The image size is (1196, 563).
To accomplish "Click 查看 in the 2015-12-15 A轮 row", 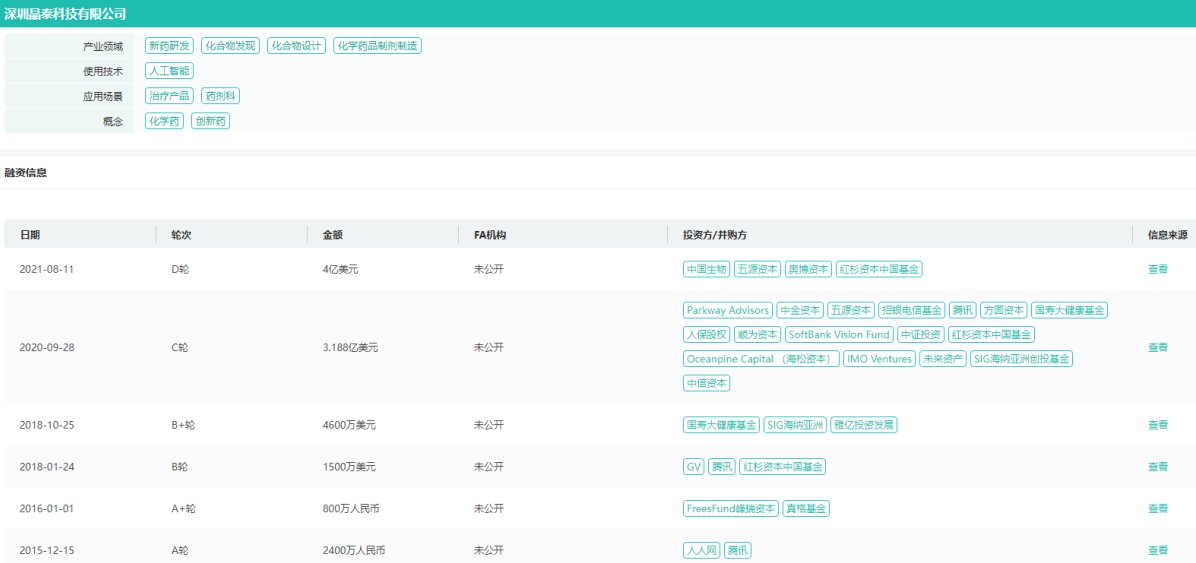I will point(1157,550).
